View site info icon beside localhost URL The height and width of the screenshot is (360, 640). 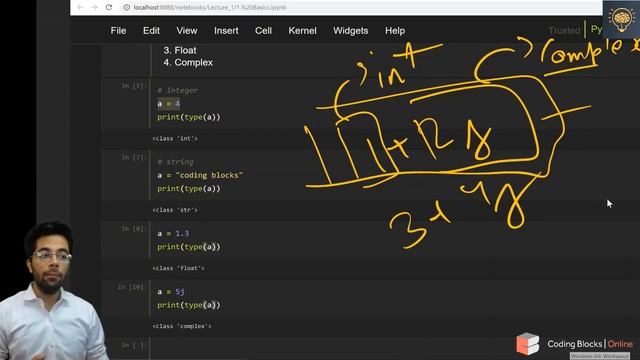click(127, 7)
